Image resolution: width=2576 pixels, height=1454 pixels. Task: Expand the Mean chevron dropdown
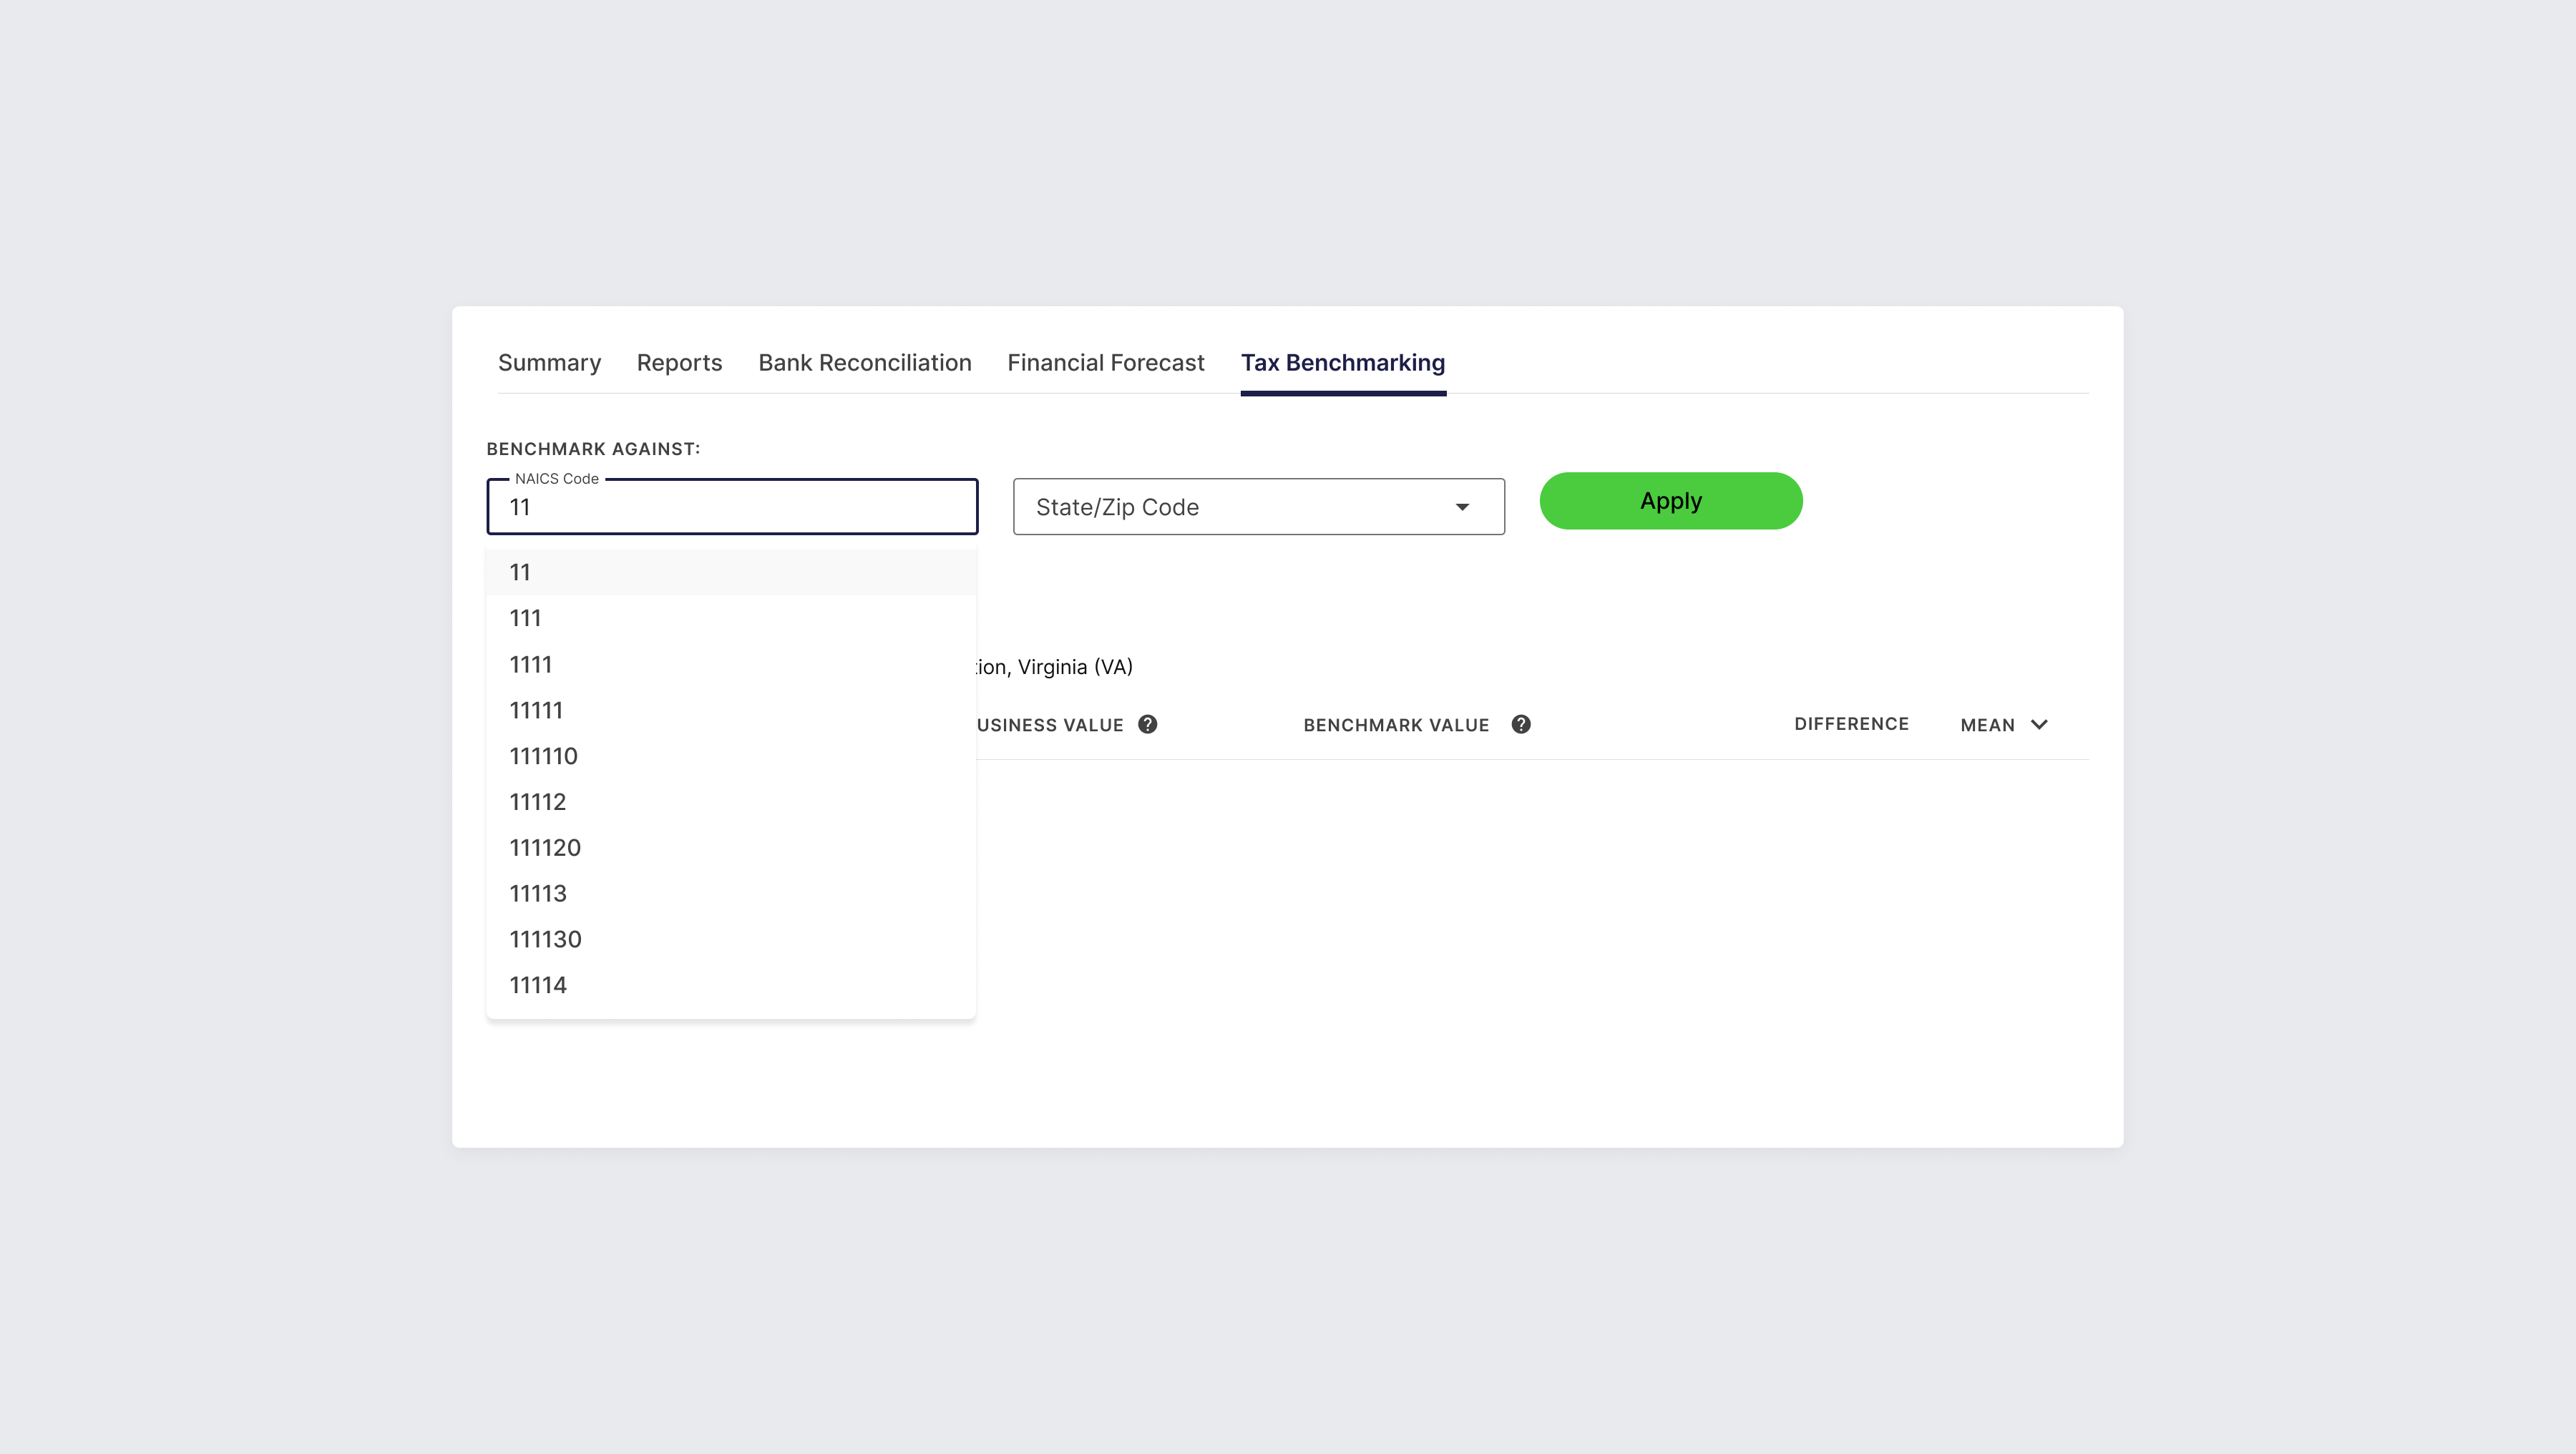[2038, 724]
